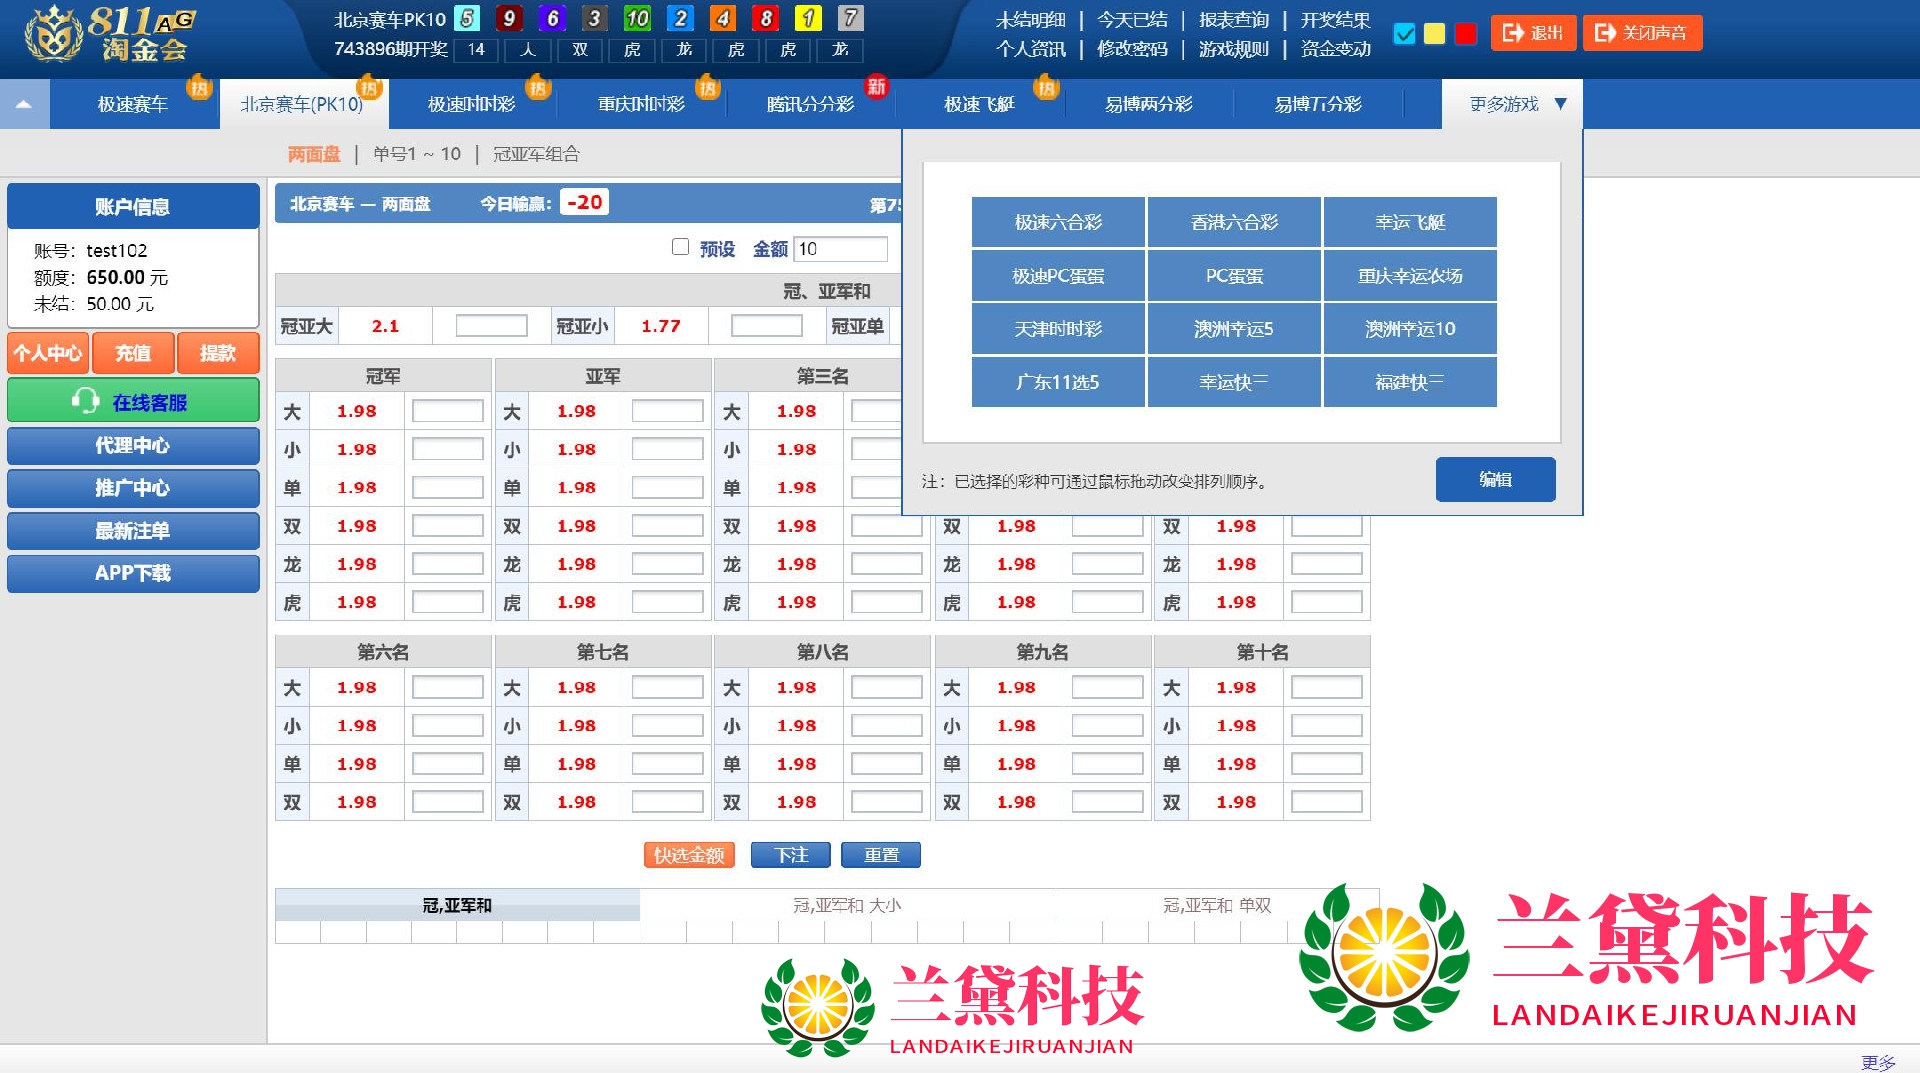Click the 811 淘金会 crown logo
The width and height of the screenshot is (1920, 1073).
[x=54, y=34]
